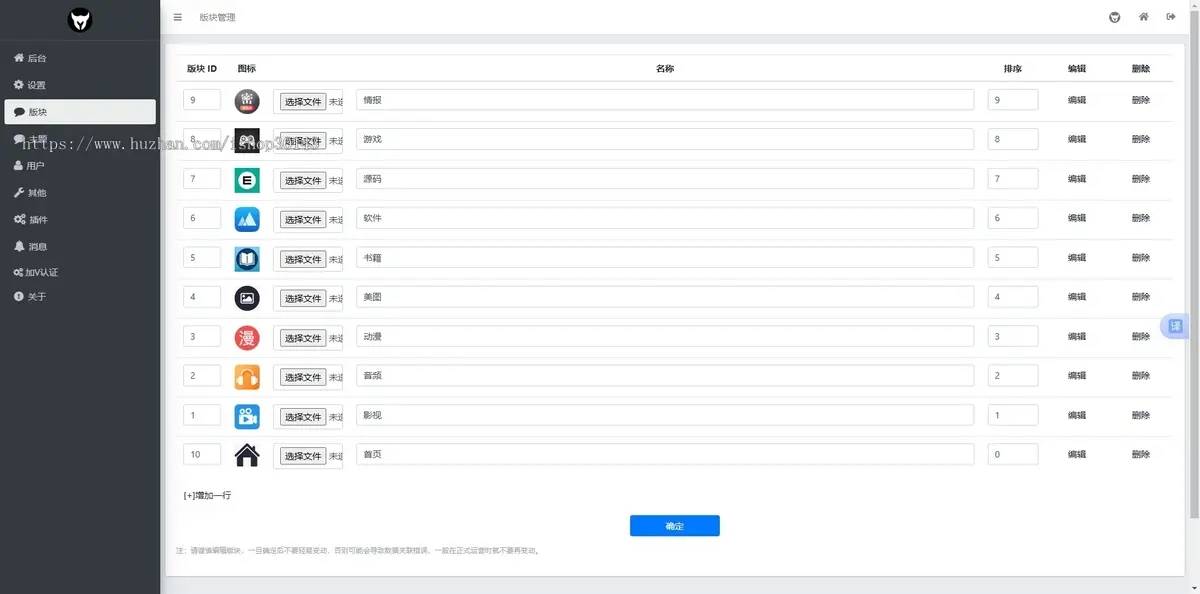Click the 首页 house icon

[x=247, y=456]
